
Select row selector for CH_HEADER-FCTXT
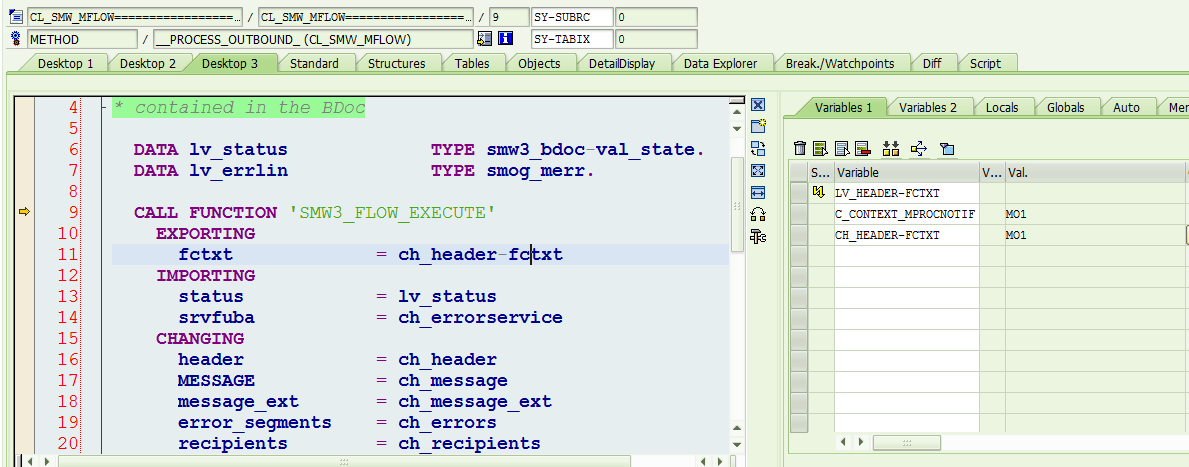coord(798,236)
